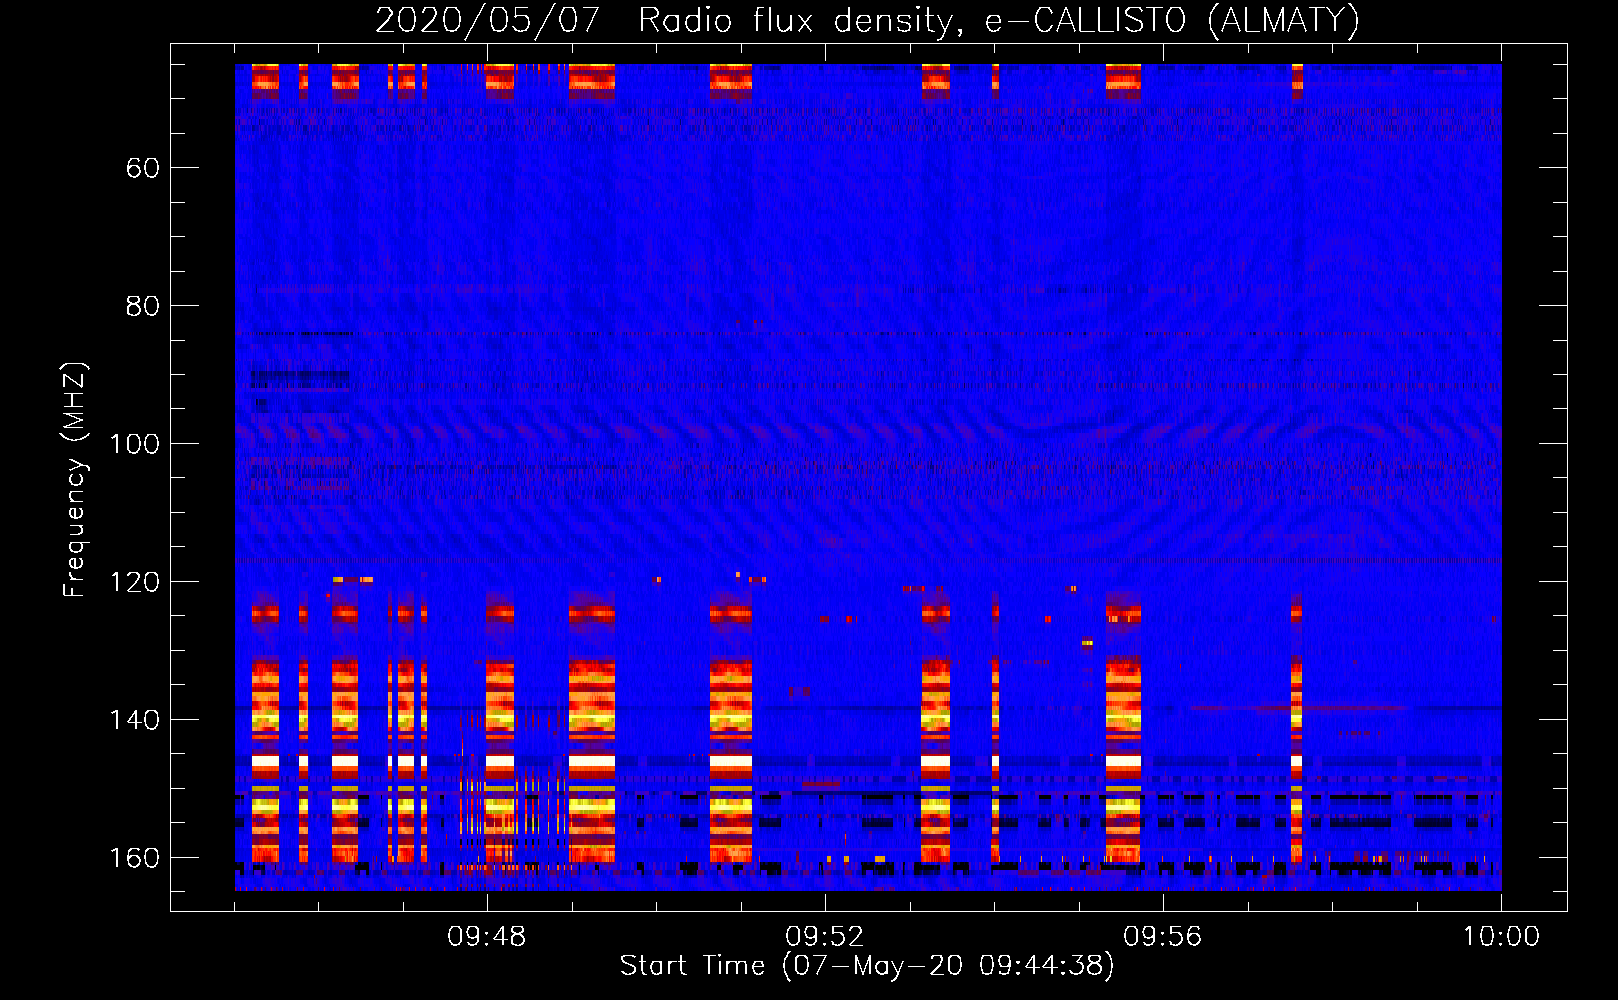
Task: Click the 09:56 time tick label
Action: [x=1163, y=937]
